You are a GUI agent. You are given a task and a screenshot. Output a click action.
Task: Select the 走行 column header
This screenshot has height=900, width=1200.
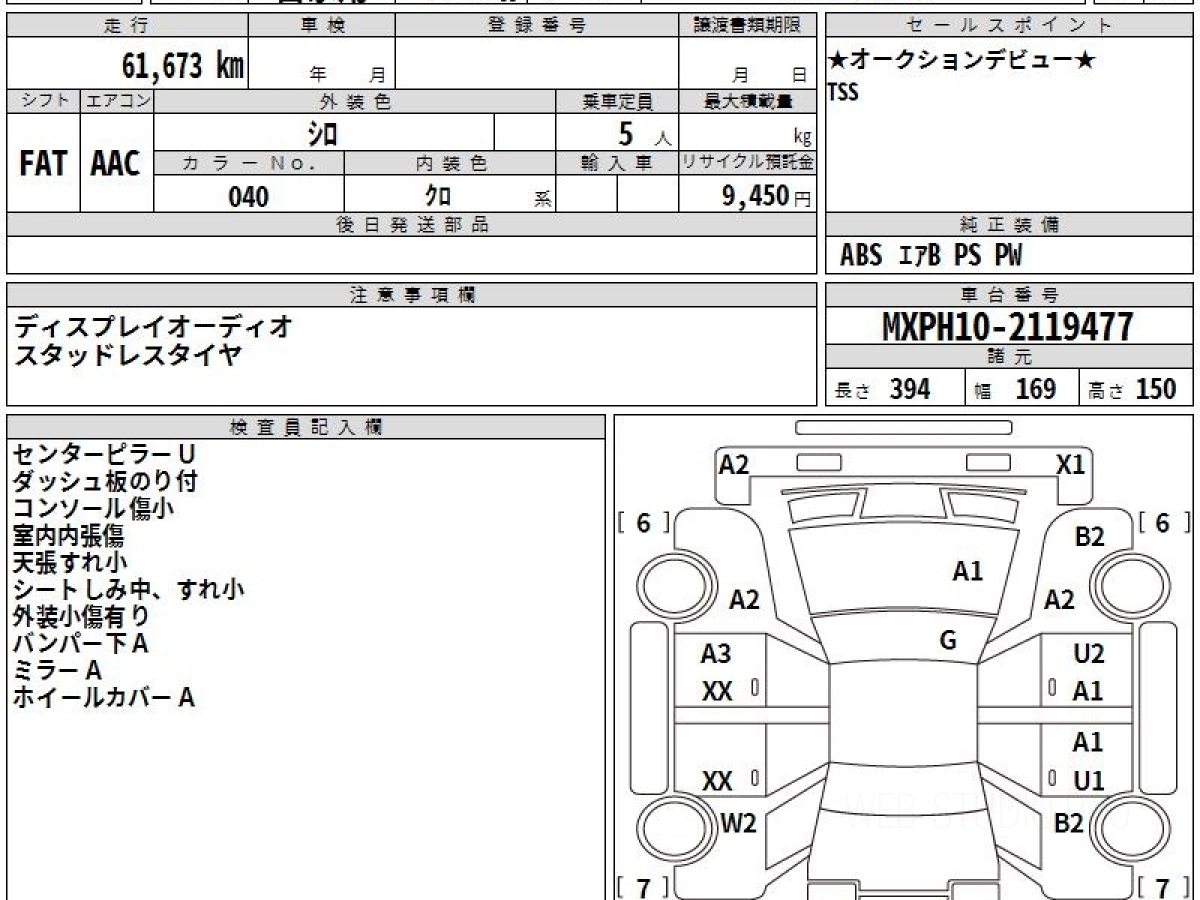pyautogui.click(x=126, y=26)
